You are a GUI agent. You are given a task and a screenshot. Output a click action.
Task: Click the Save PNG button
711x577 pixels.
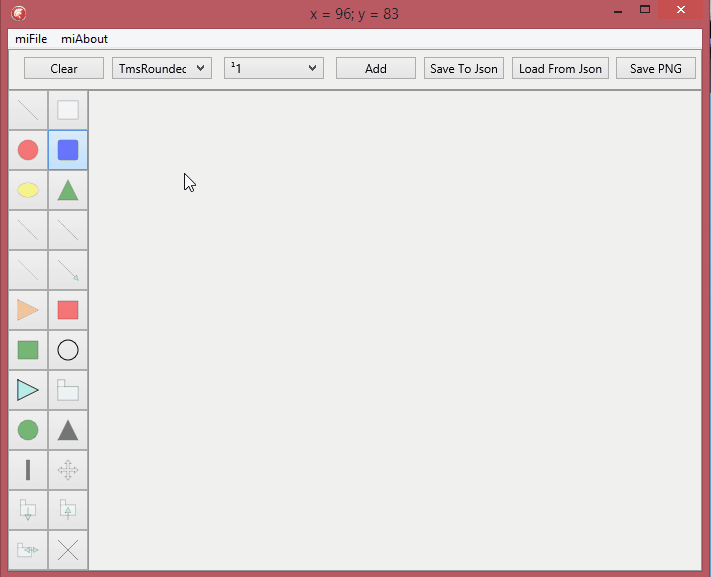pos(656,68)
